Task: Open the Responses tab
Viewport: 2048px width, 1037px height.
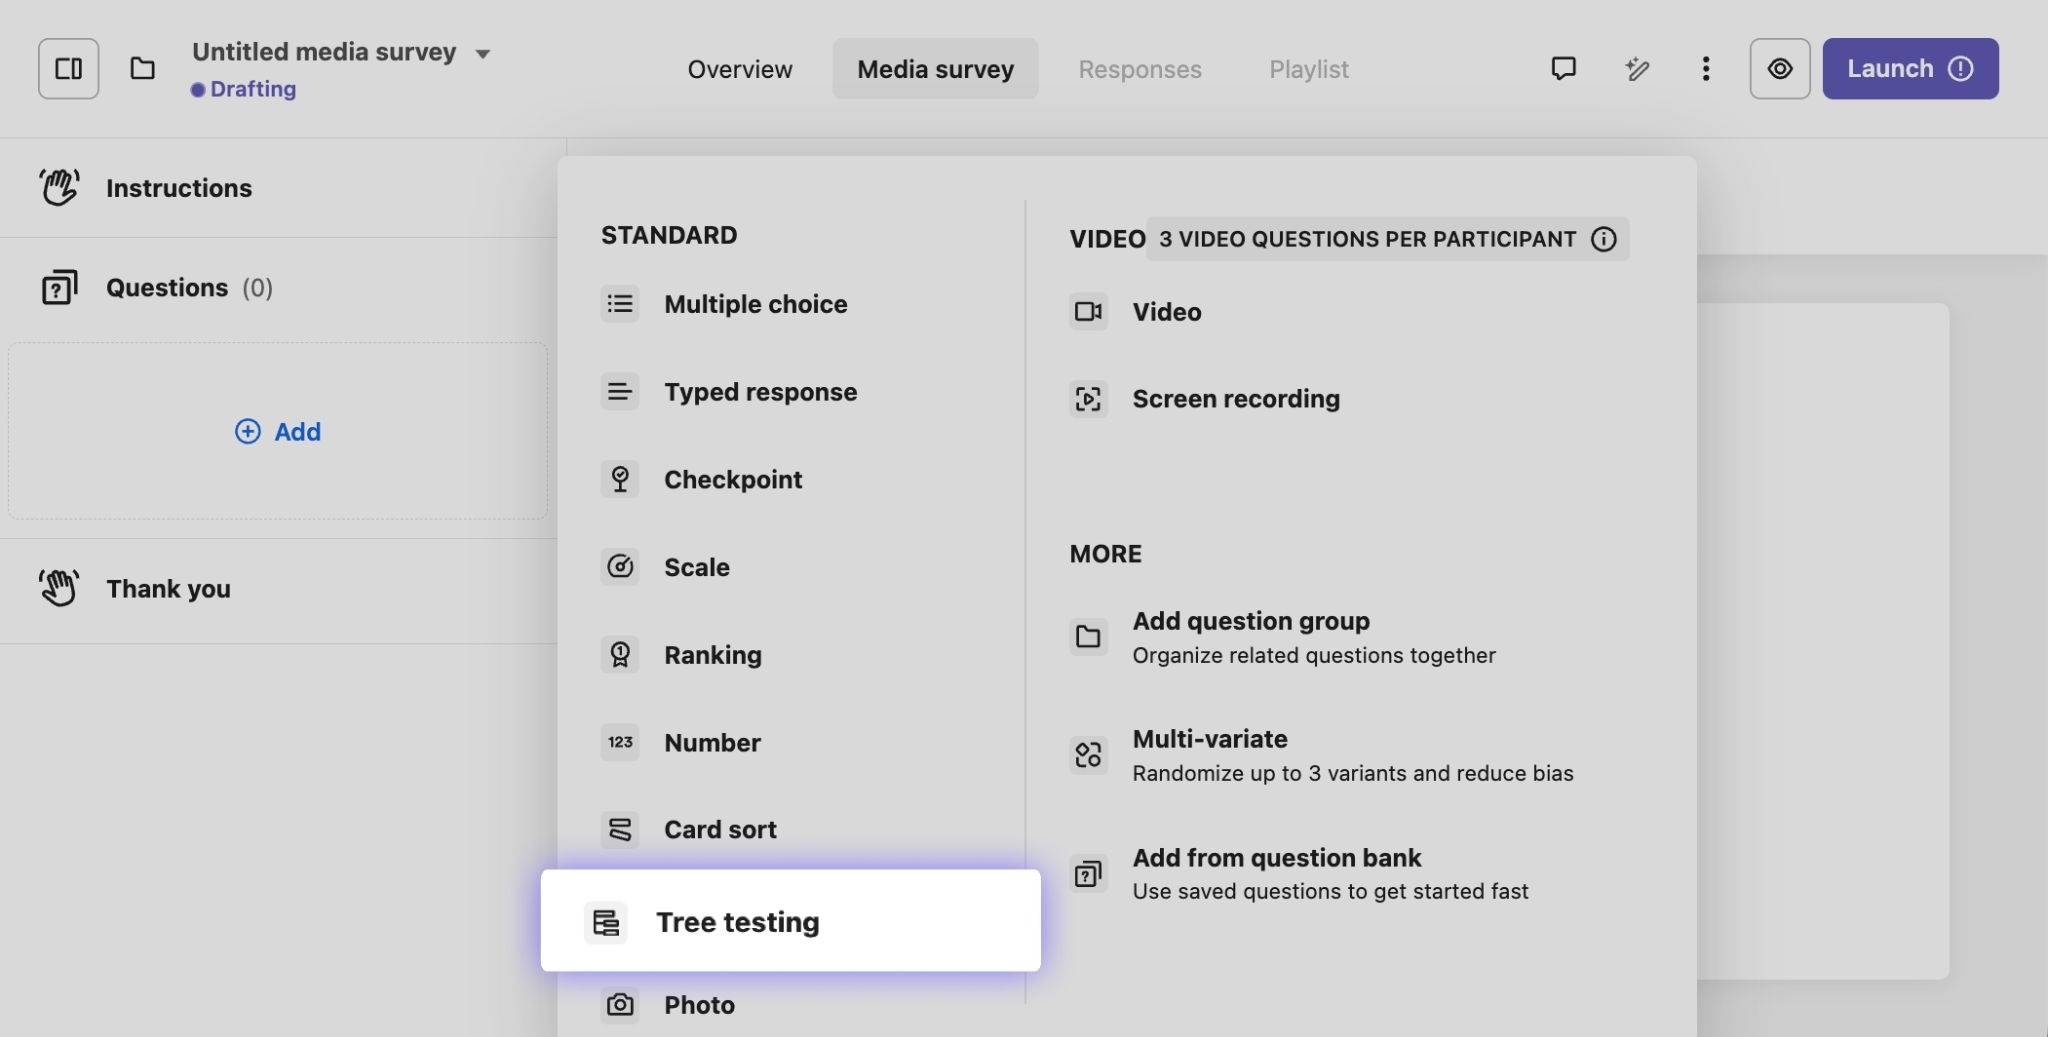Action: click(x=1139, y=69)
